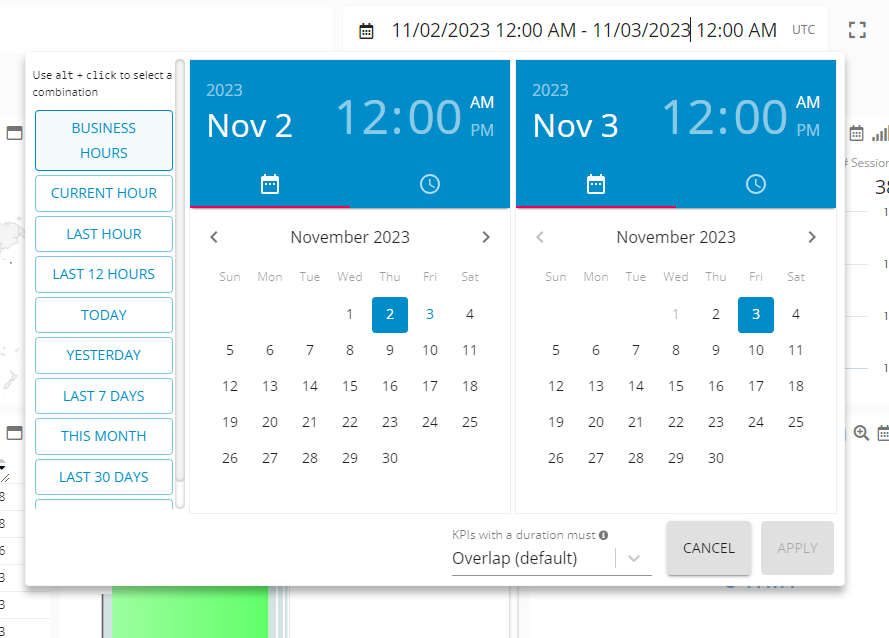Expand the Overlap (default) dropdown
This screenshot has width=889, height=638.
(633, 559)
